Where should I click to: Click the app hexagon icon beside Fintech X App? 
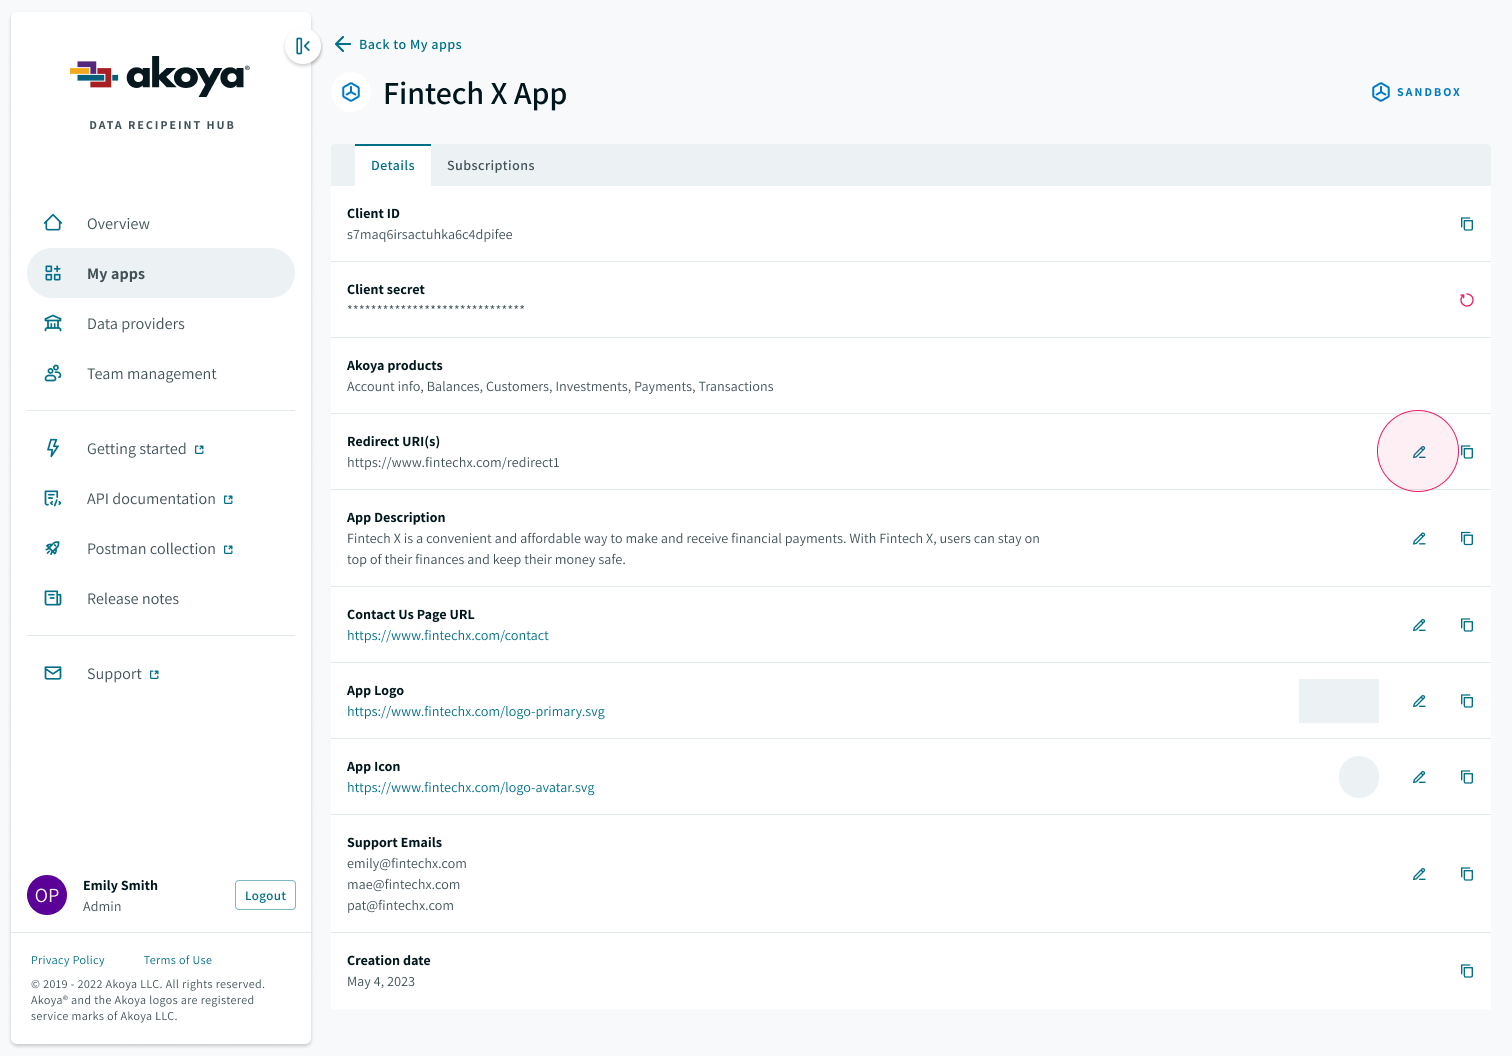pyautogui.click(x=351, y=92)
